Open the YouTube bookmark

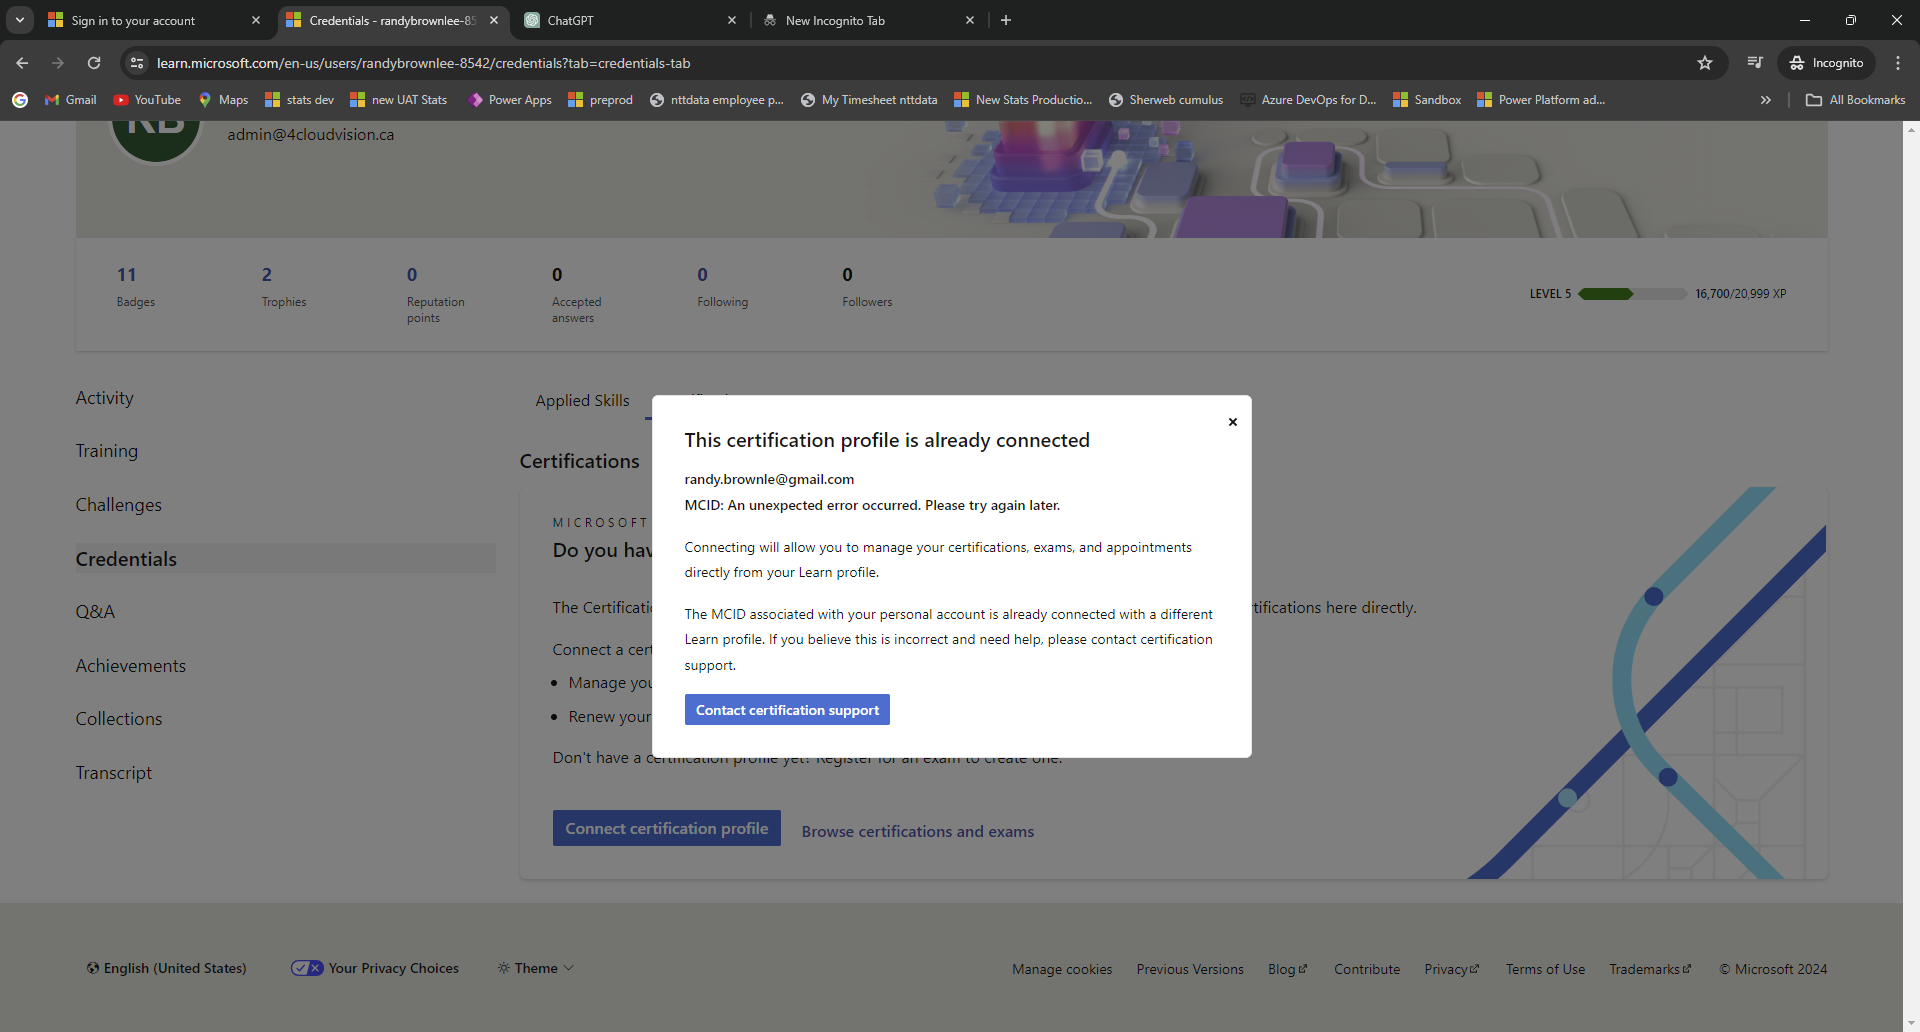(147, 99)
